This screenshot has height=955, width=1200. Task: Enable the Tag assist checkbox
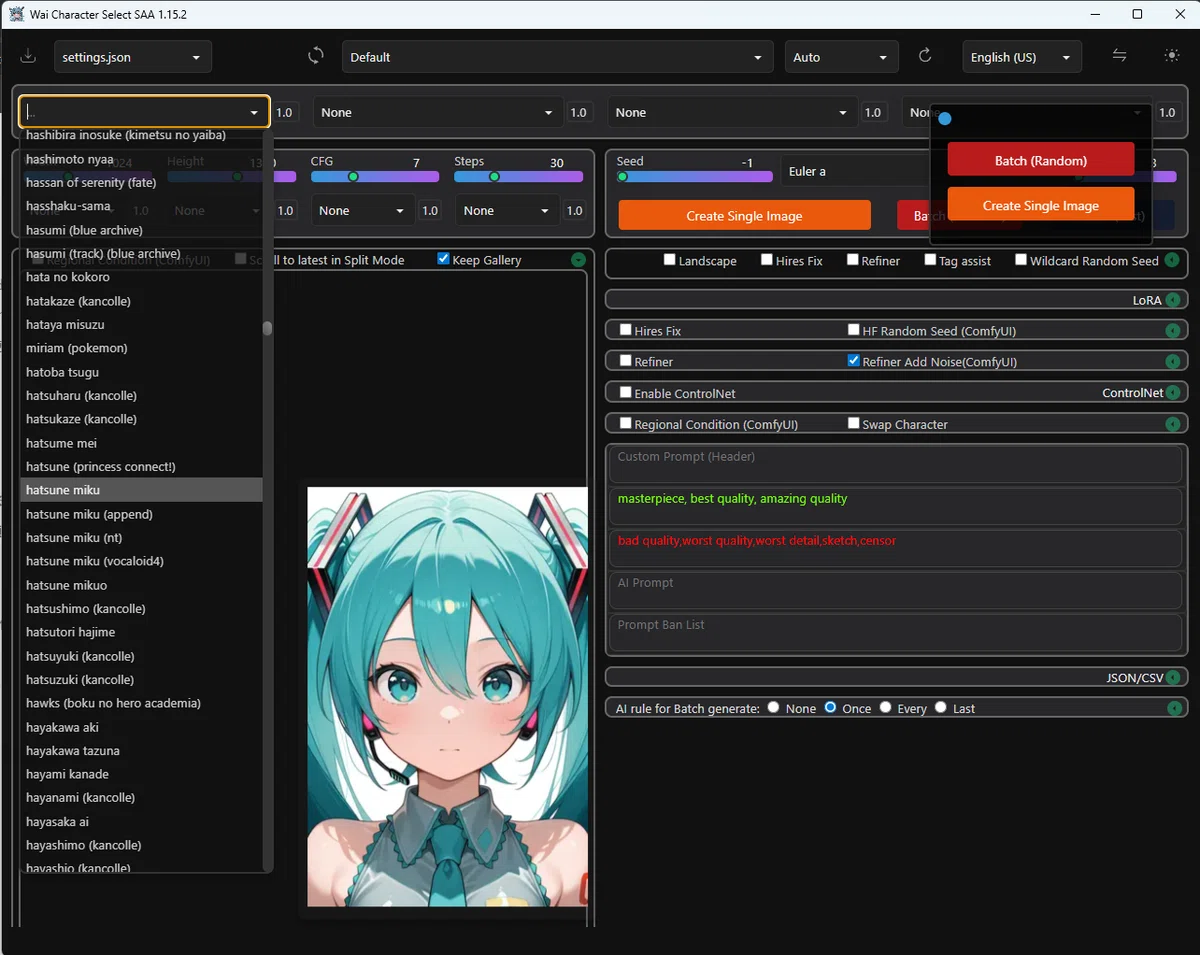[x=931, y=259]
